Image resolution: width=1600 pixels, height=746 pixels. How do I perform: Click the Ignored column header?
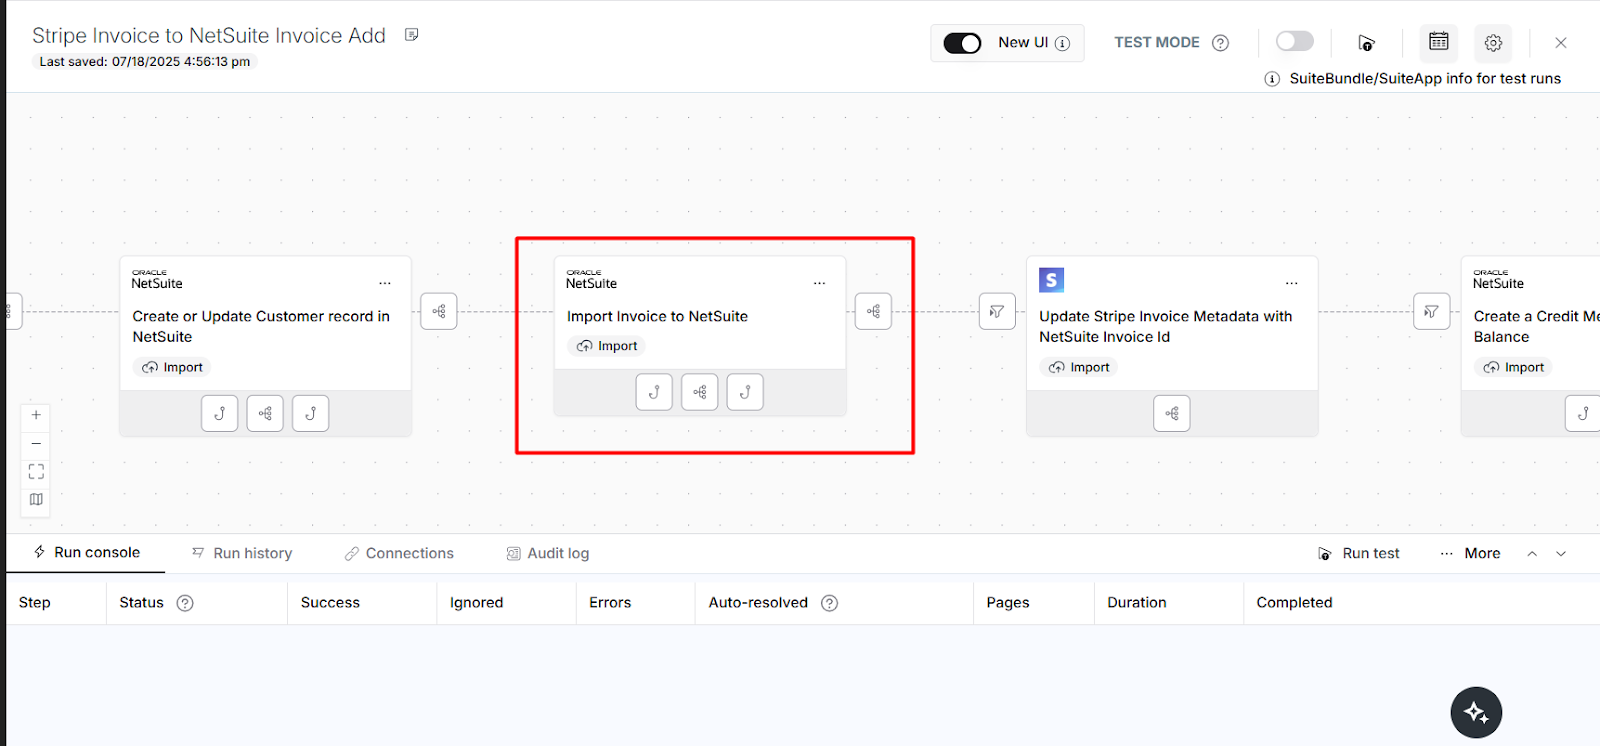pyautogui.click(x=476, y=602)
